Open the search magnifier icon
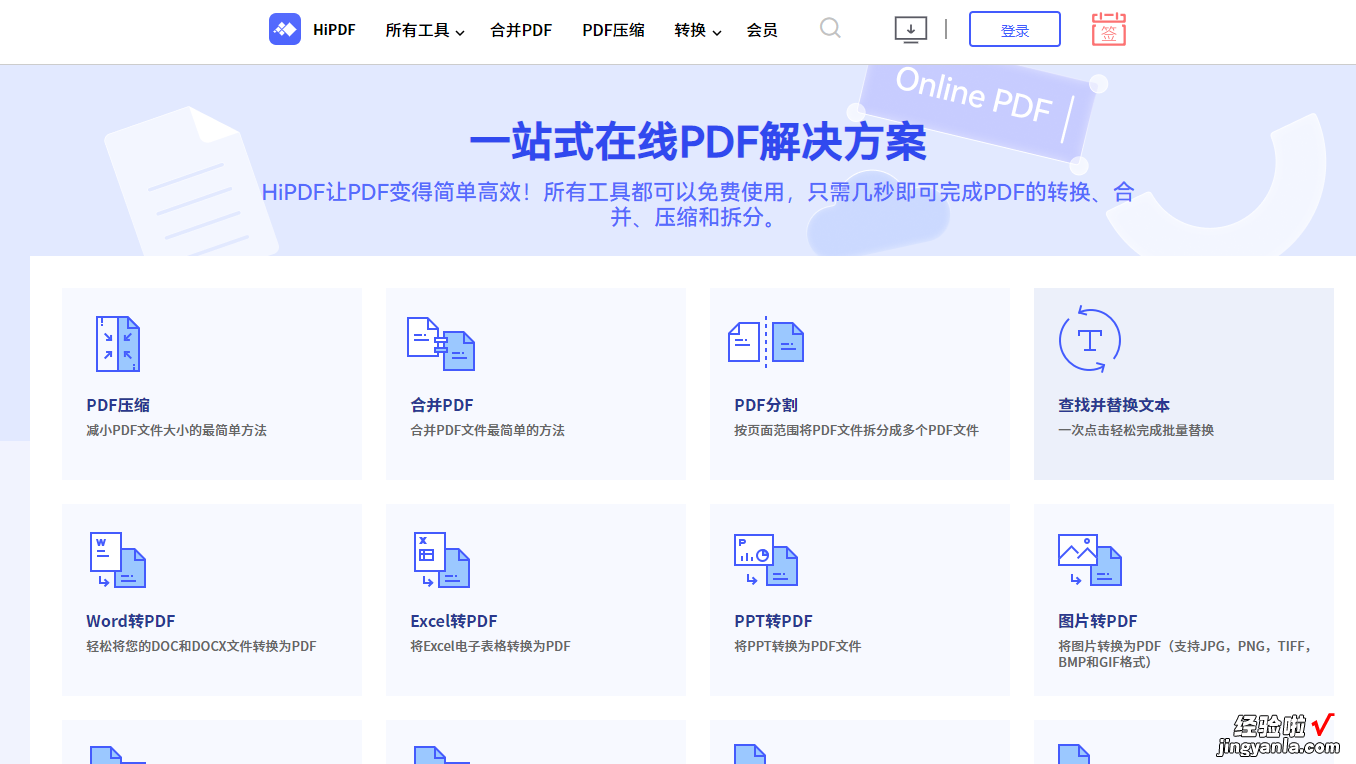This screenshot has width=1356, height=764. pyautogui.click(x=830, y=28)
